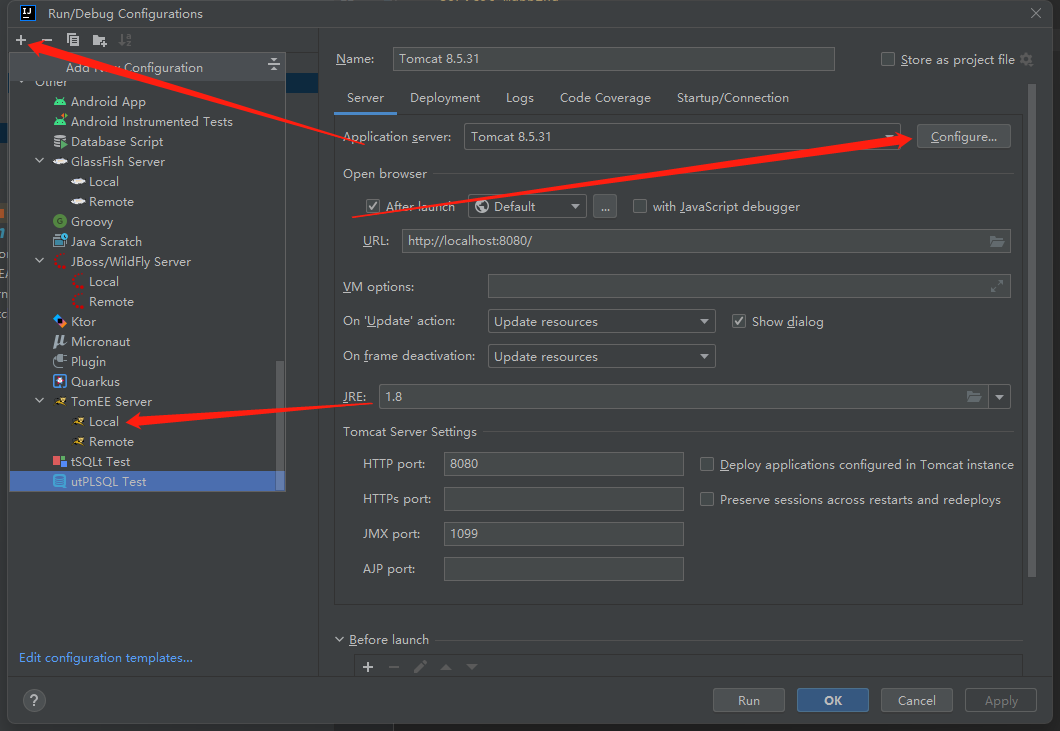Collapse the GlassFish Server tree node
Image resolution: width=1060 pixels, height=731 pixels.
click(x=40, y=161)
